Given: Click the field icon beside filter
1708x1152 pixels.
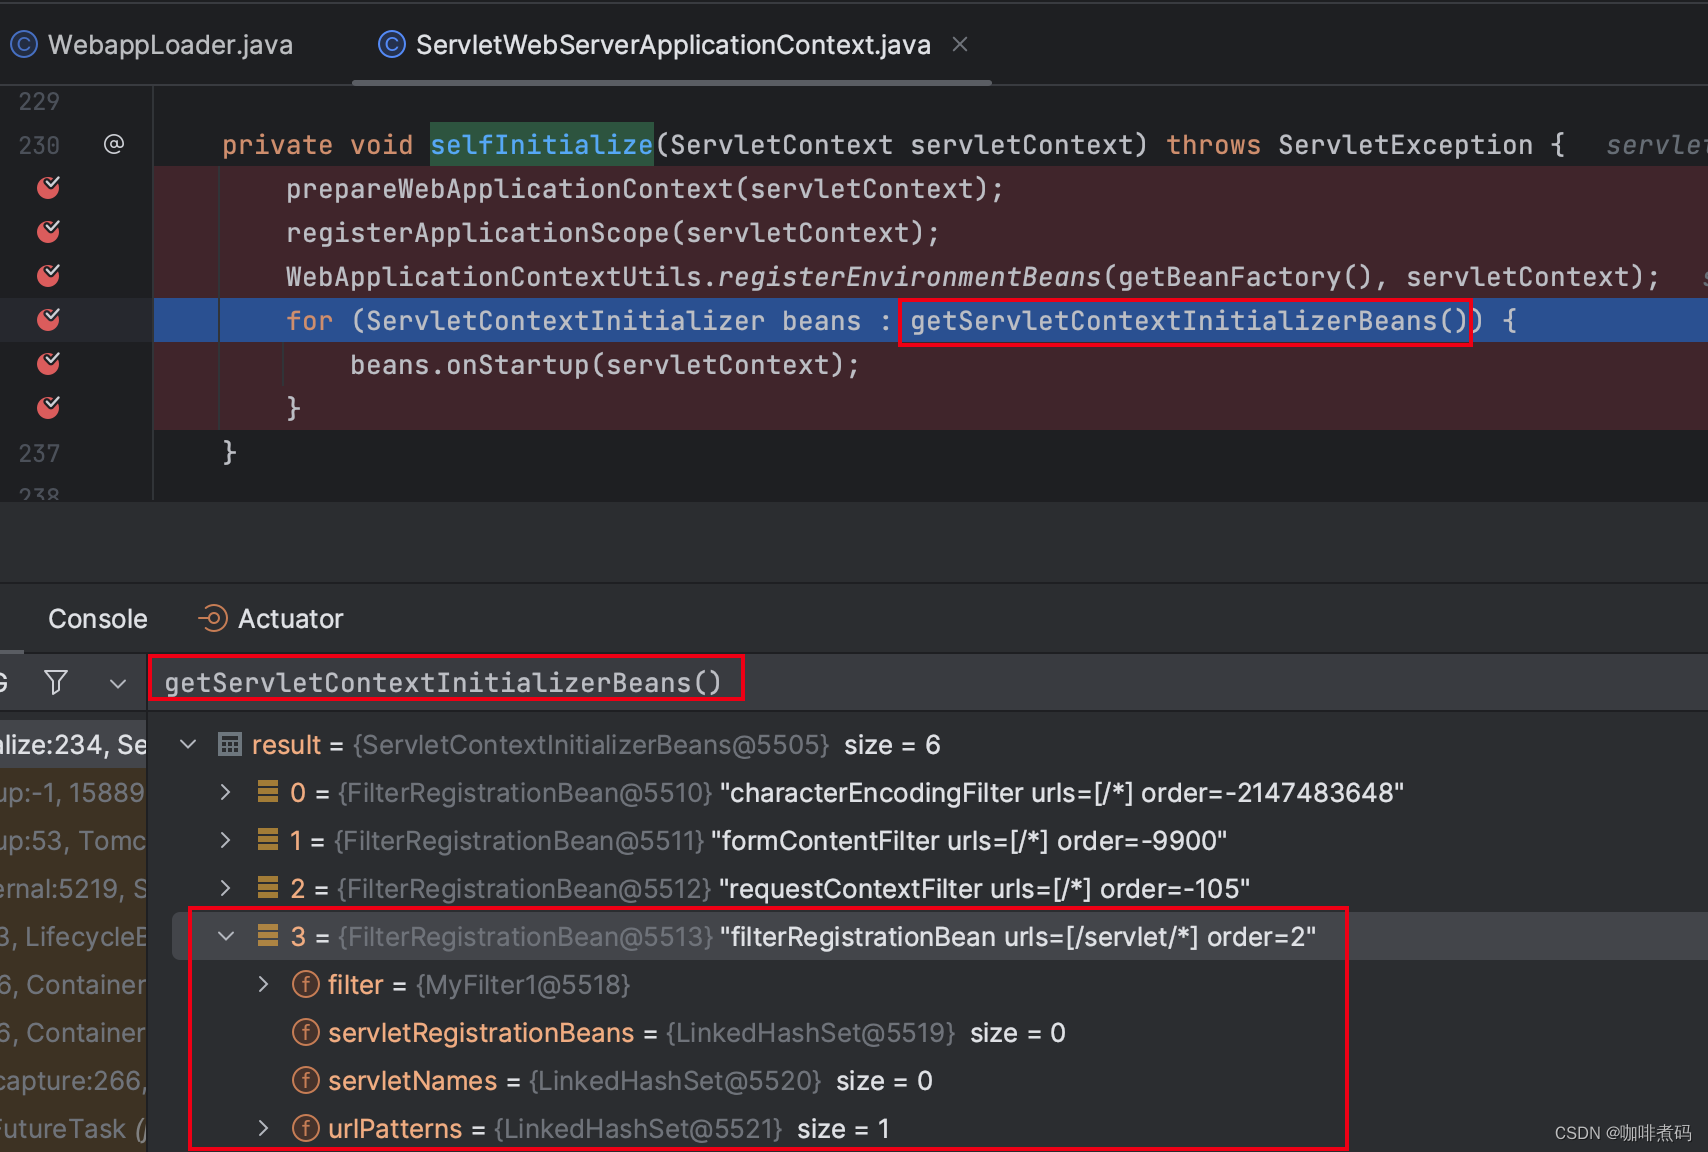Looking at the screenshot, I should (305, 984).
